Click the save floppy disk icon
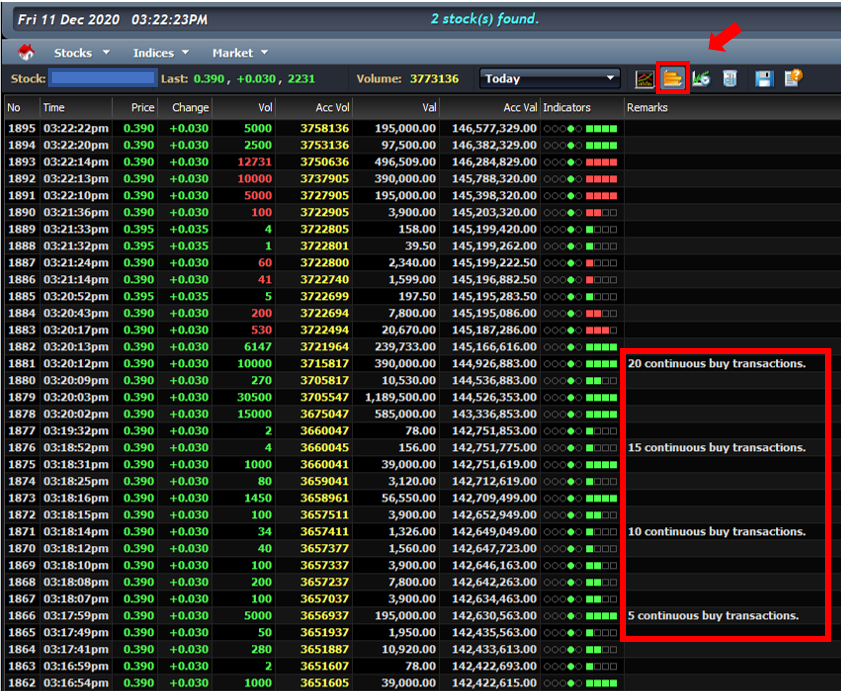Viewport: 841px width, 691px height. pyautogui.click(x=763, y=78)
